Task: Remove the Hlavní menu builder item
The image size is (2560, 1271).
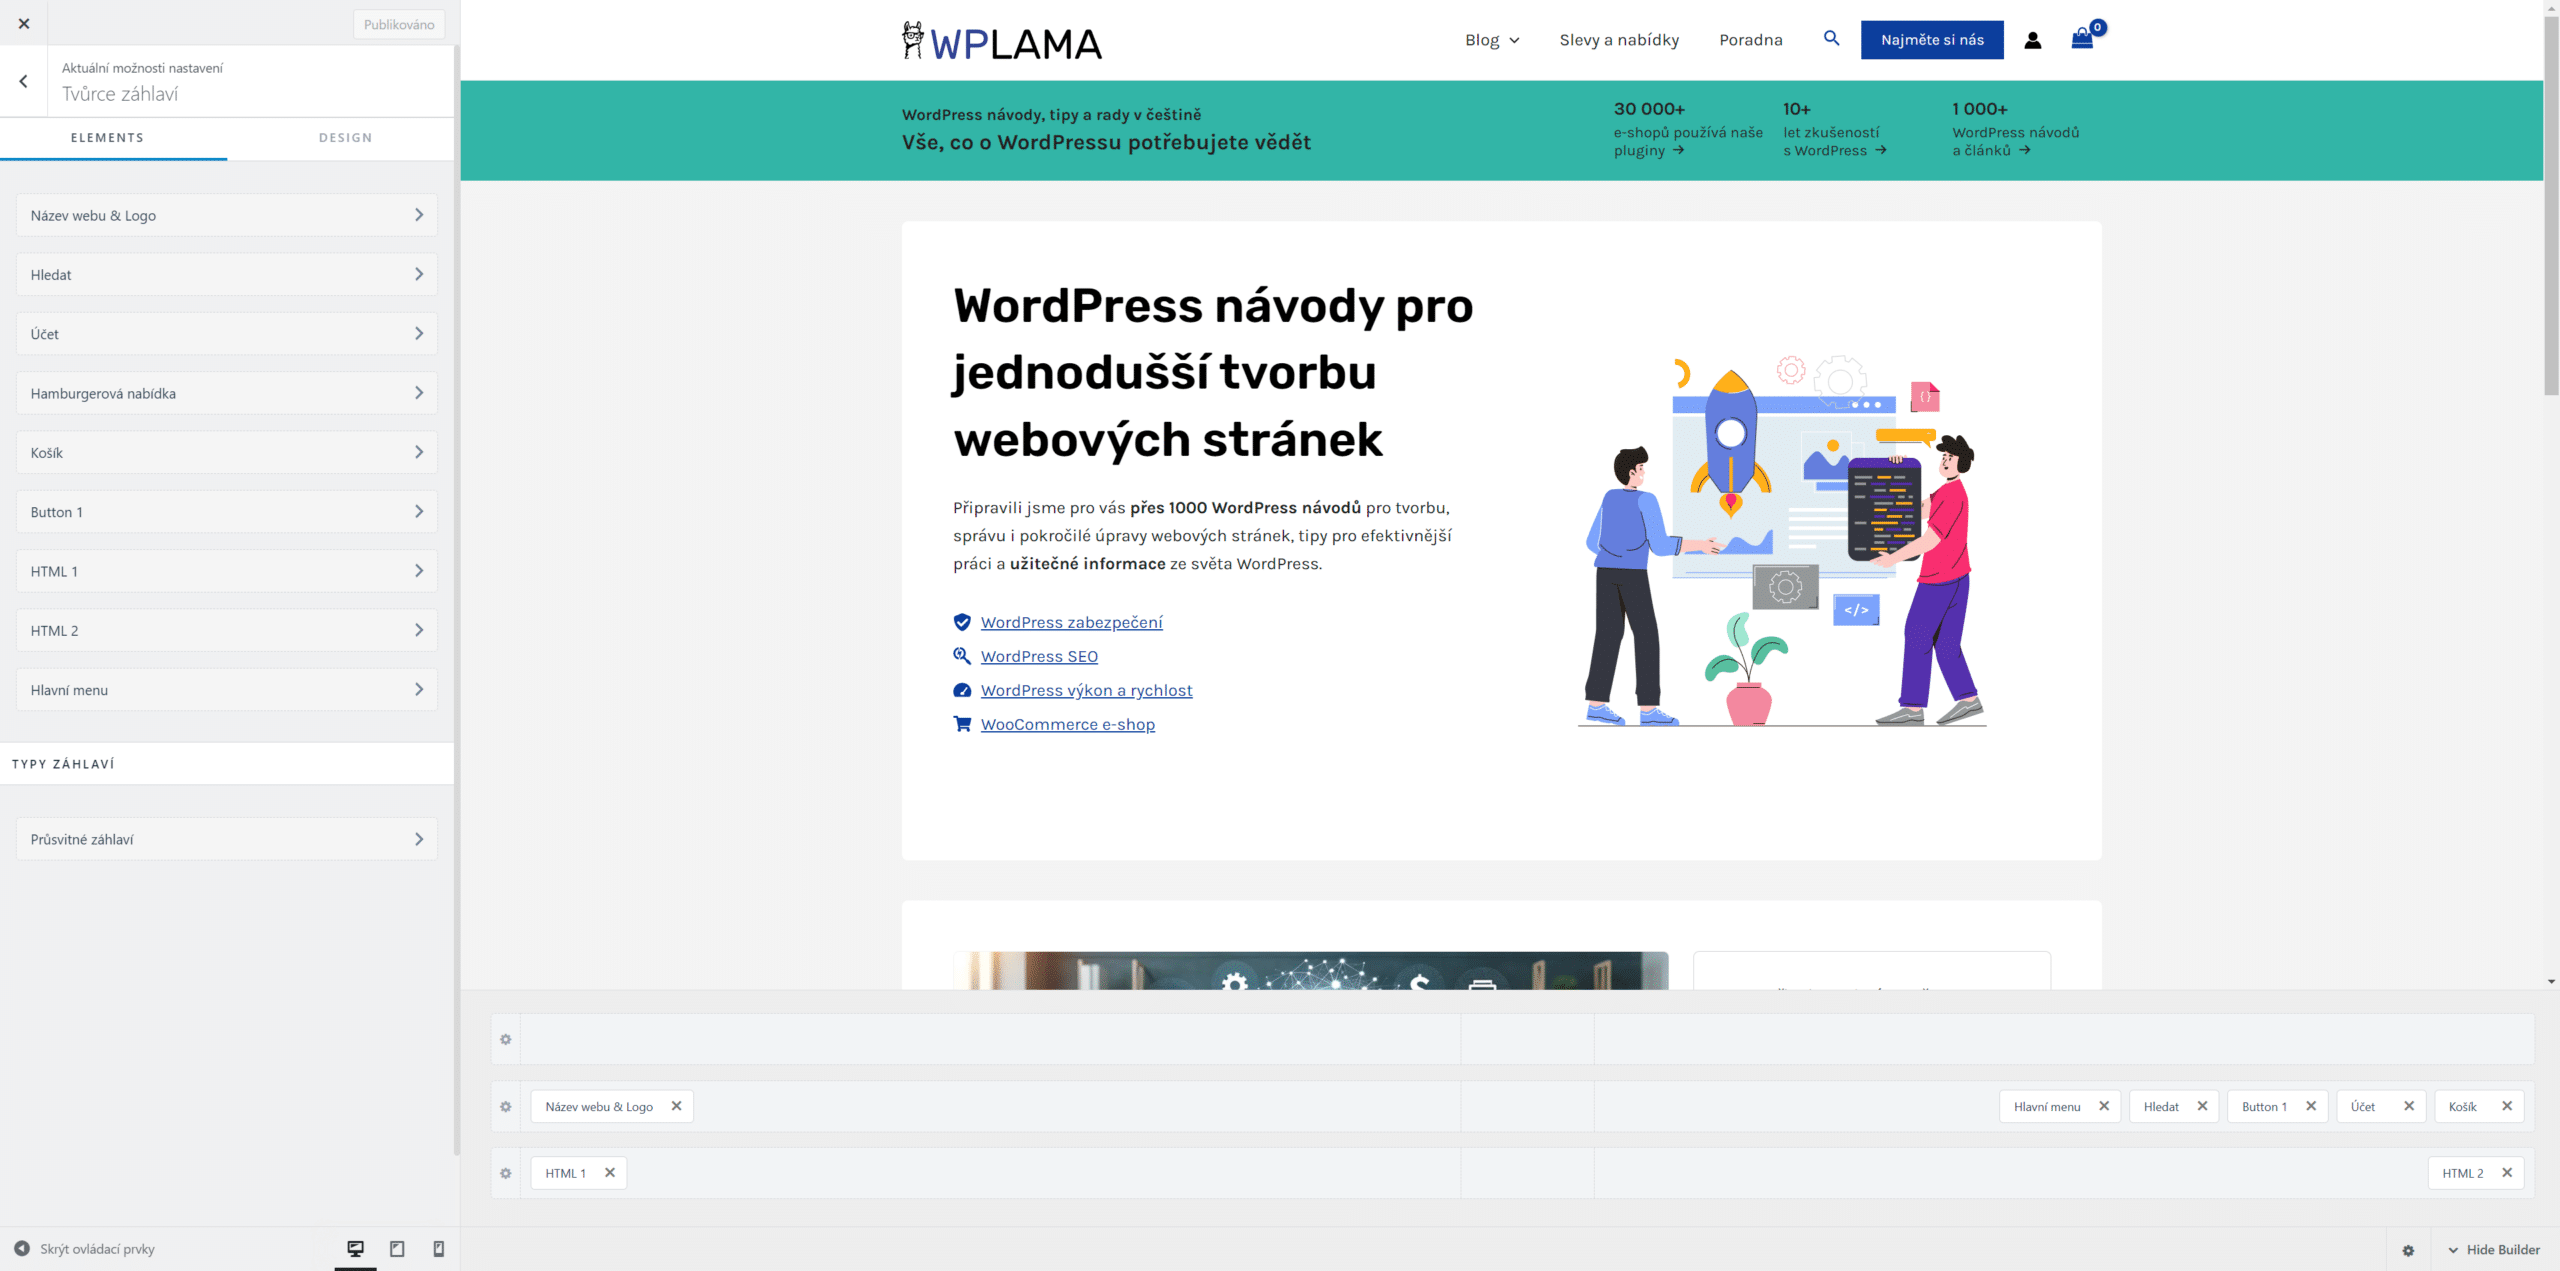Action: click(x=2104, y=1106)
